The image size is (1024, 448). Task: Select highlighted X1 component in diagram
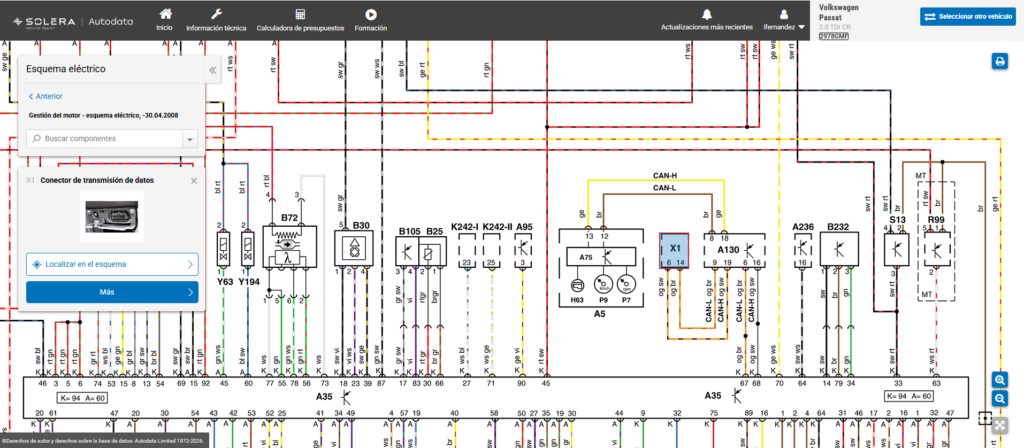674,250
